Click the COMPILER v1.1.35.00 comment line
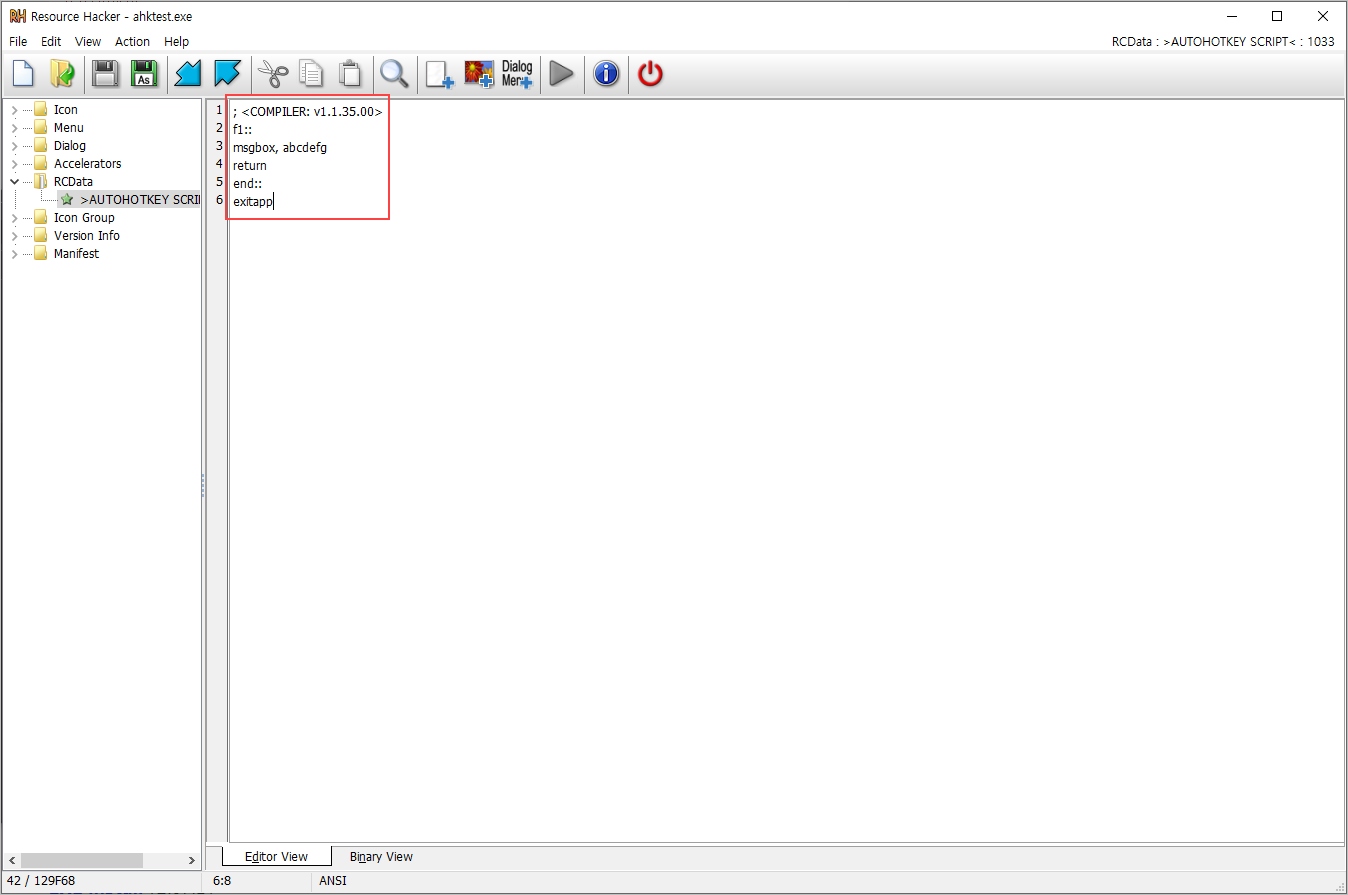This screenshot has width=1348, height=895. (307, 112)
